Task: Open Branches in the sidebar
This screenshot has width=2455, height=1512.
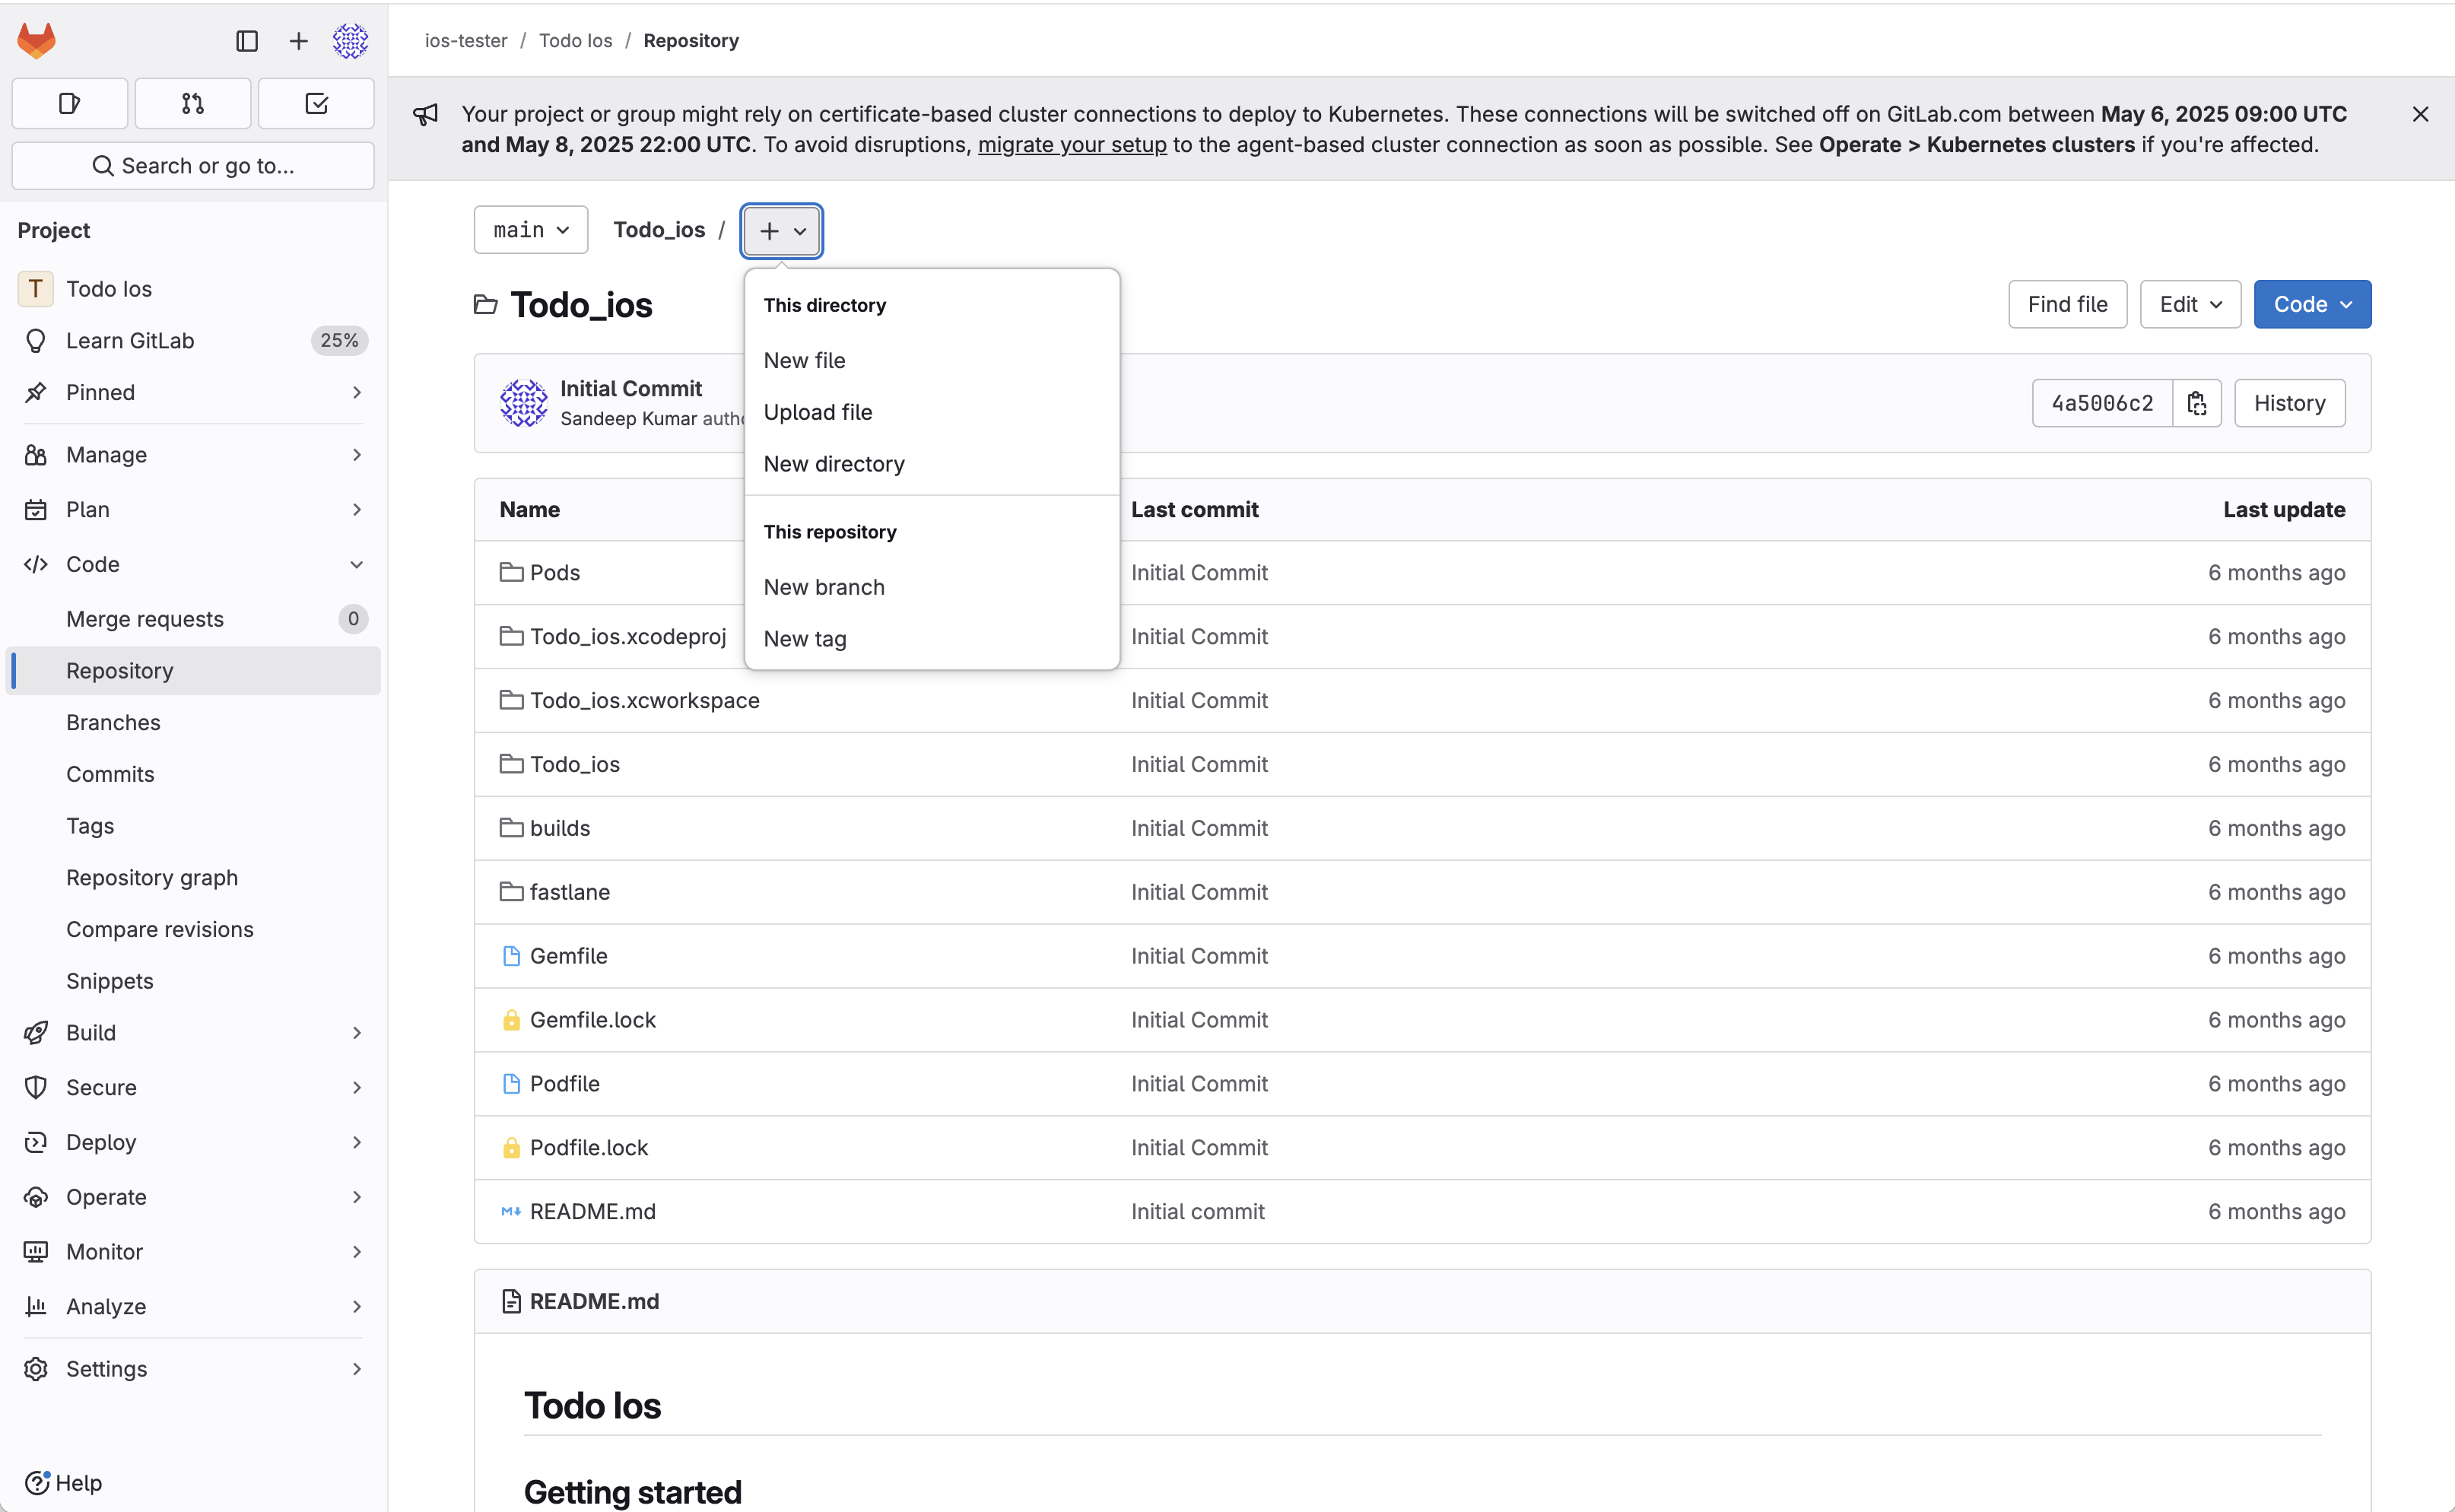Action: (193, 722)
